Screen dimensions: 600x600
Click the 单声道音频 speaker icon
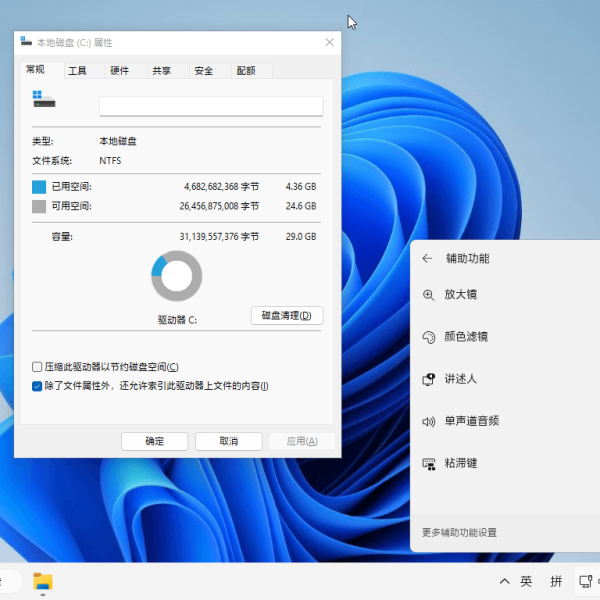pos(429,422)
